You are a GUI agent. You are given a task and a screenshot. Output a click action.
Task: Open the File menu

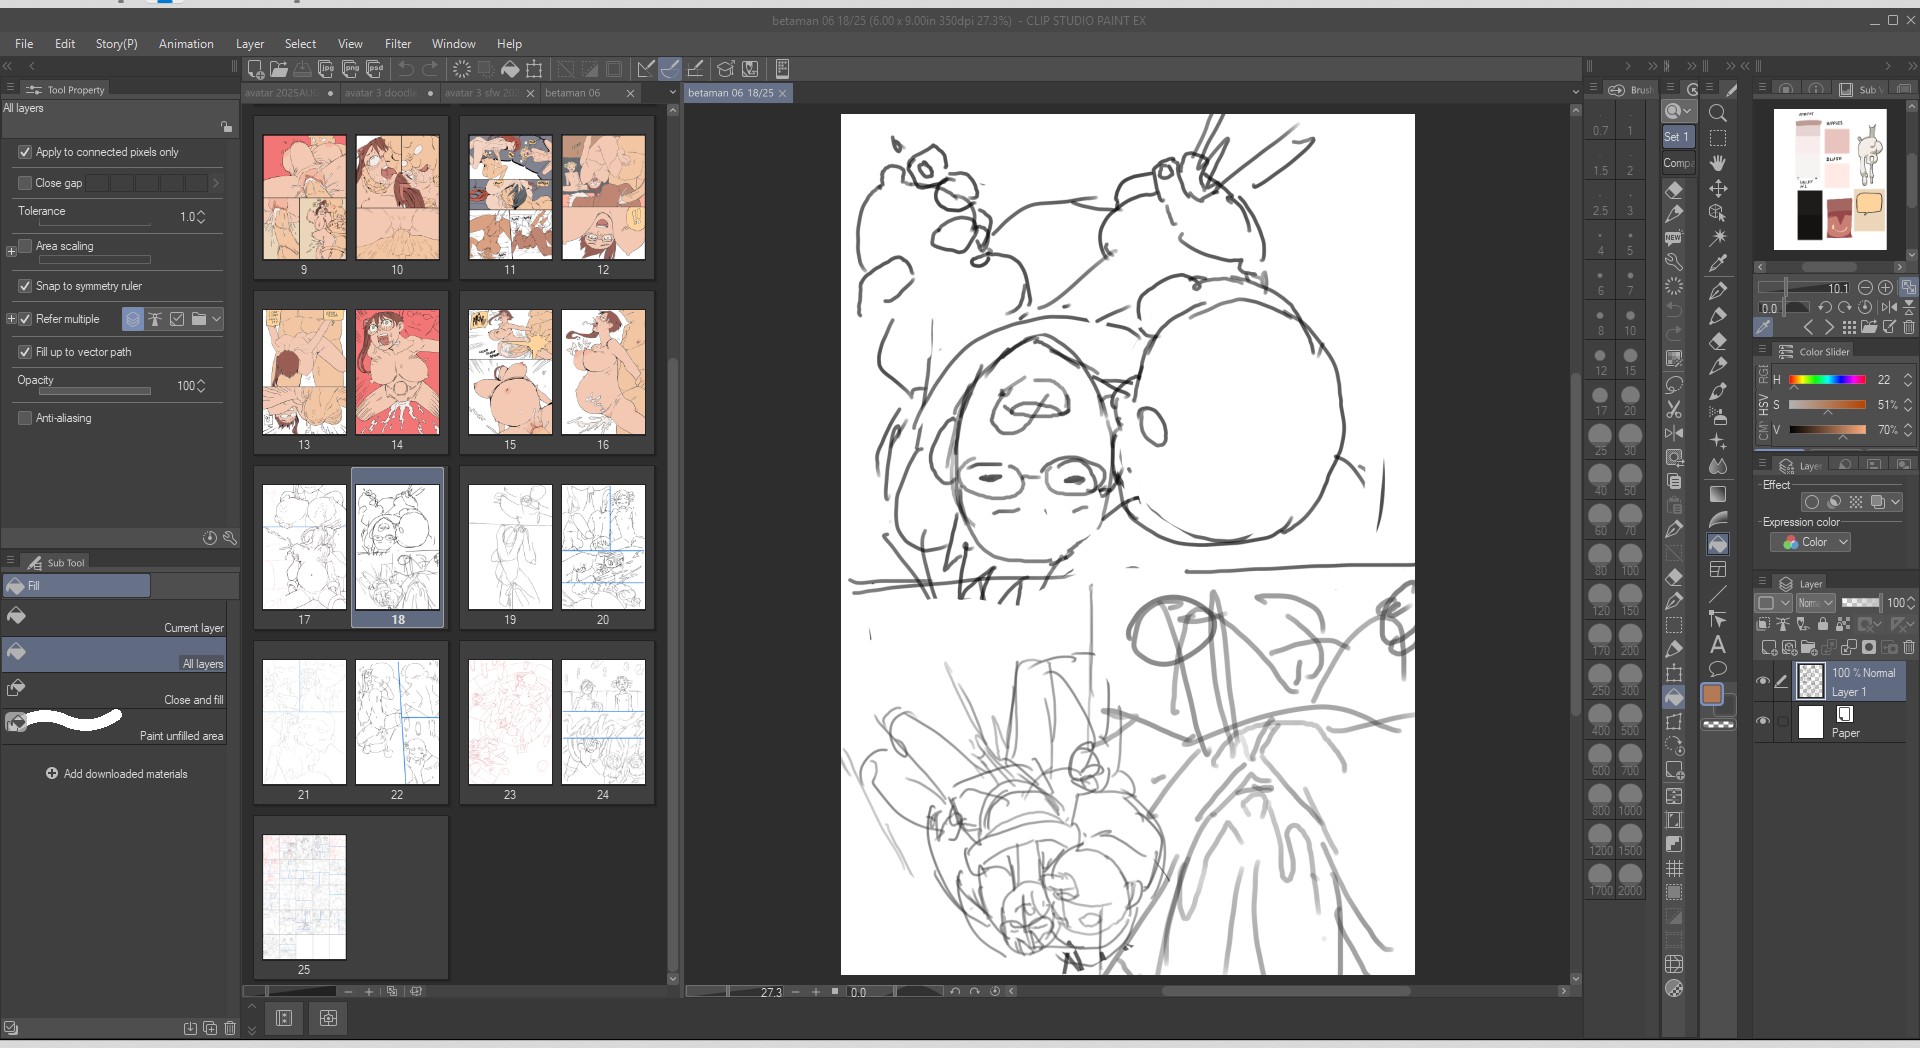point(24,44)
